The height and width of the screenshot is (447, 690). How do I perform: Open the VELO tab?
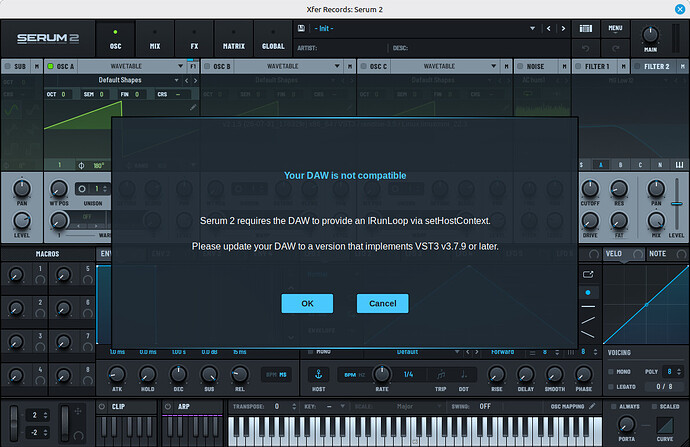click(613, 254)
